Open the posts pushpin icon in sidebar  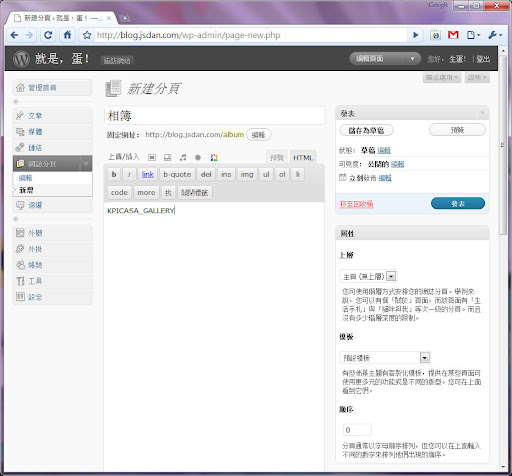pyautogui.click(x=20, y=116)
